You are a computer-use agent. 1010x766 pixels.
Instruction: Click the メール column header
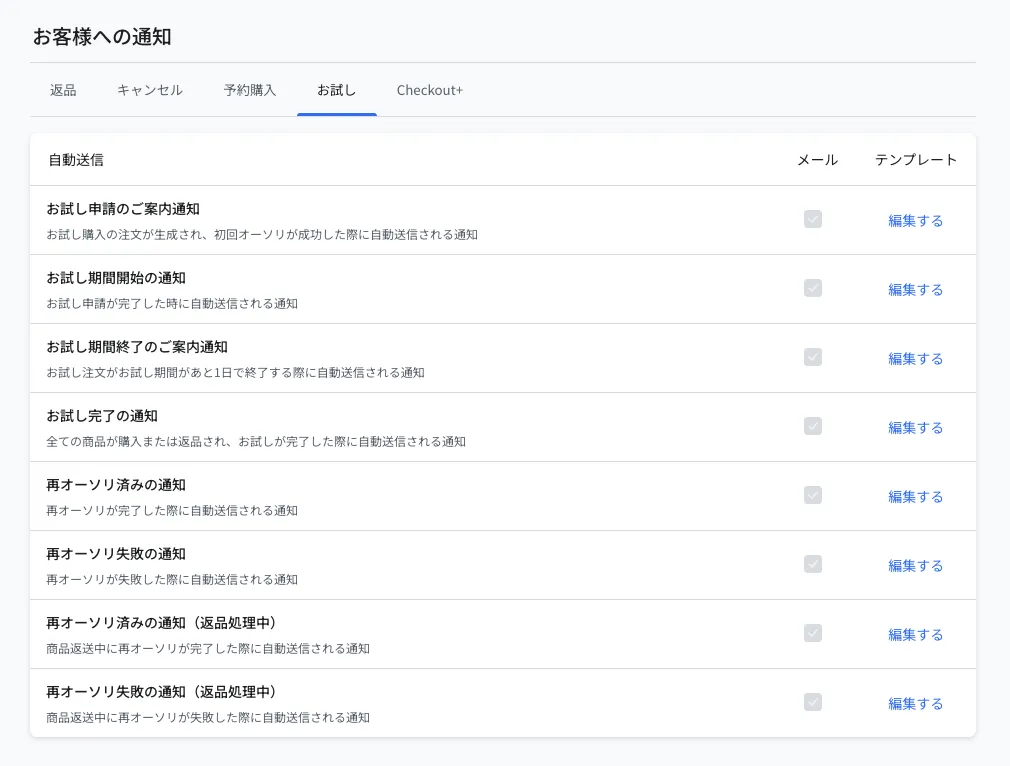click(x=817, y=160)
